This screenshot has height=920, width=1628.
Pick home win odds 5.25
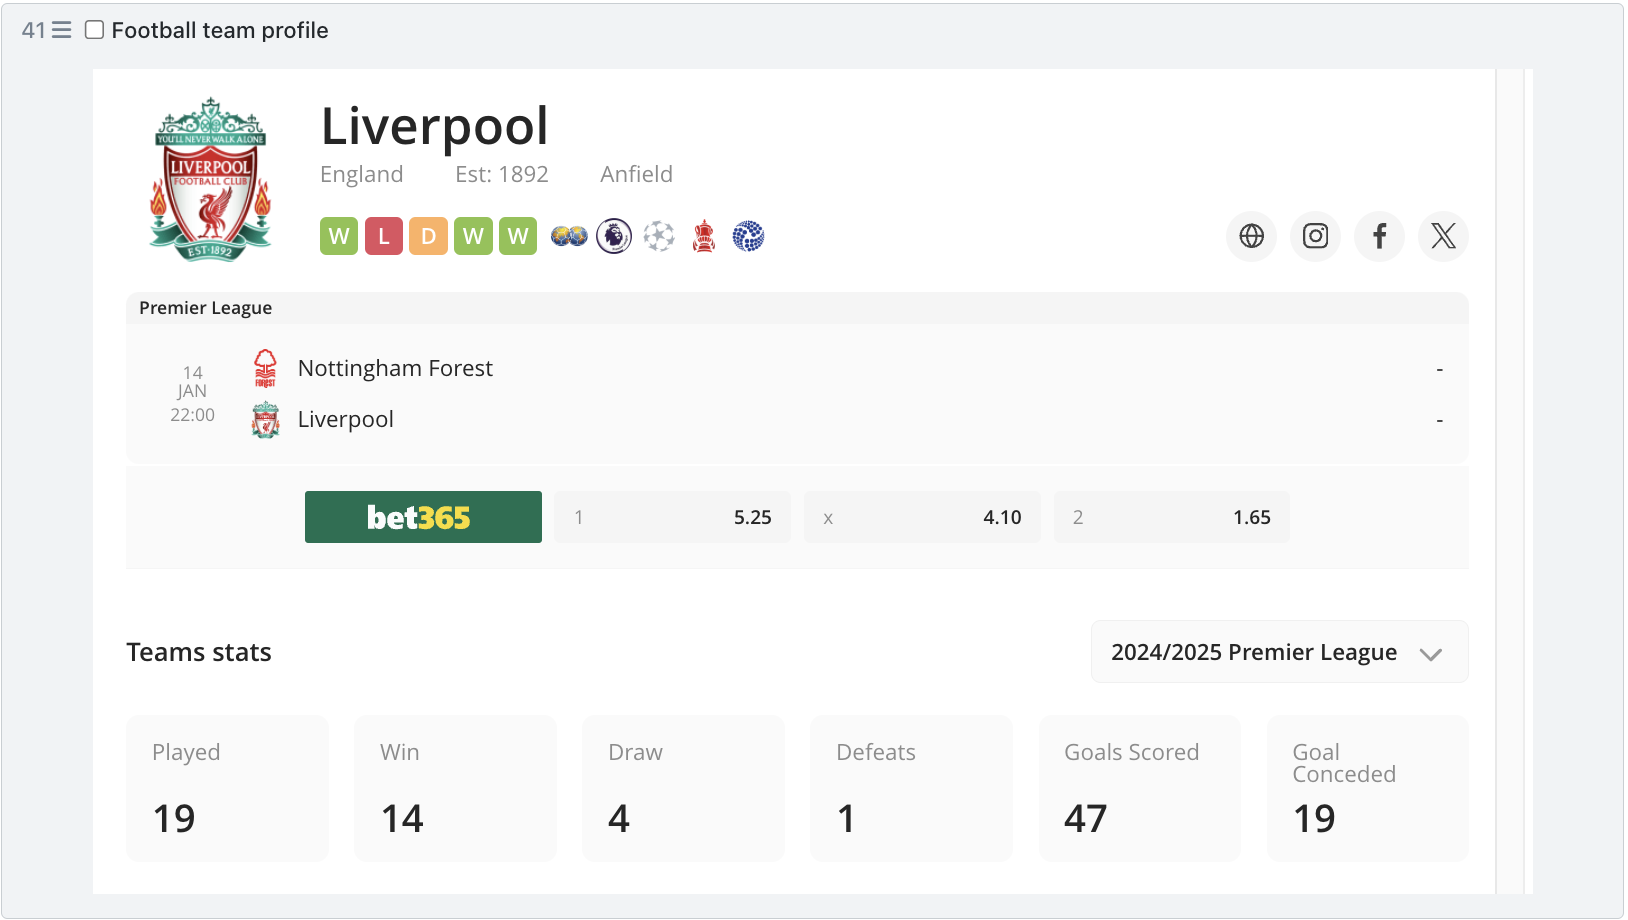click(x=672, y=517)
